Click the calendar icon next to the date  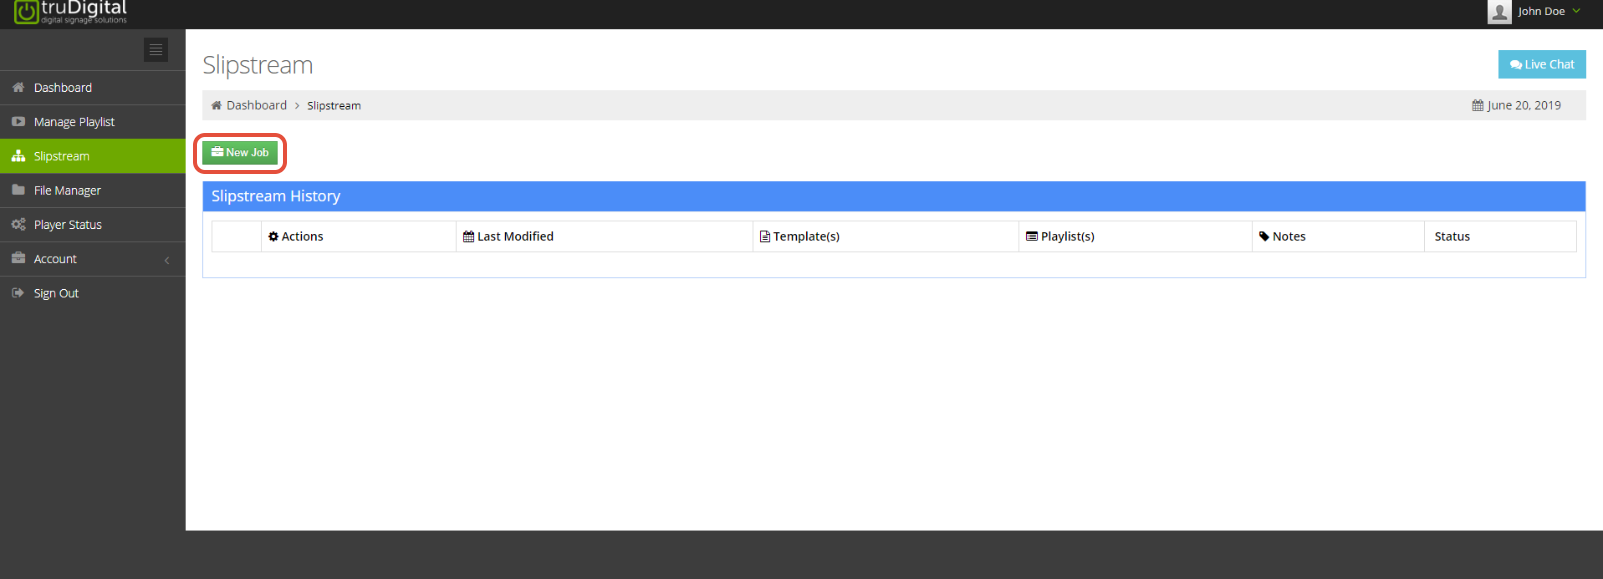click(1478, 105)
